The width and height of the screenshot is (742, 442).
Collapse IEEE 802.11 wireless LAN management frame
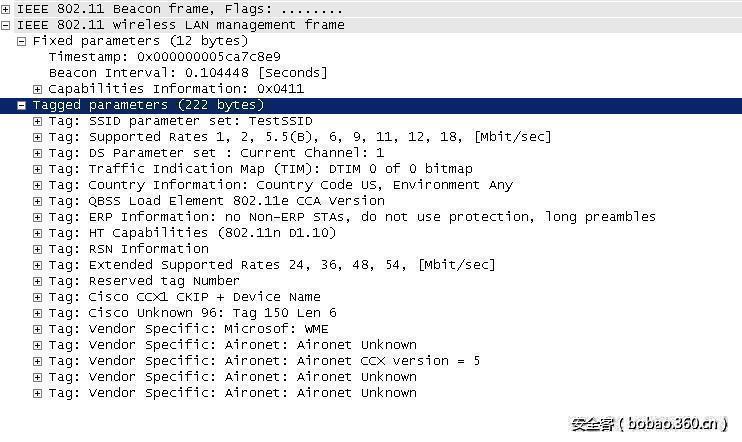pos(6,25)
